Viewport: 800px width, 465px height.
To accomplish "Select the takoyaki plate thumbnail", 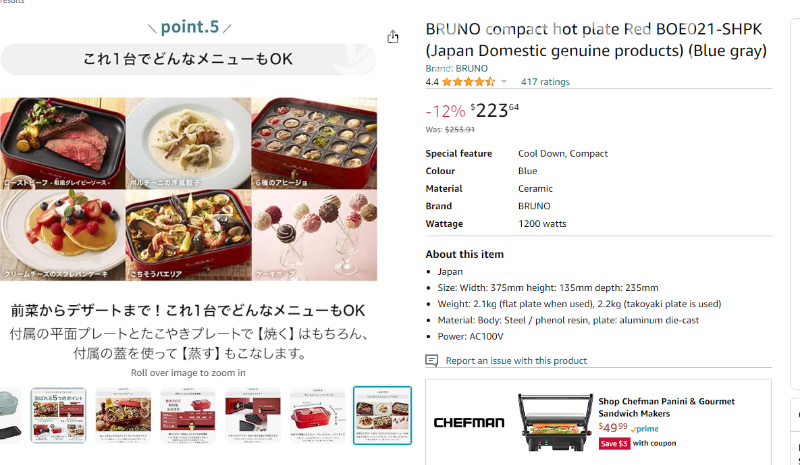I will point(252,415).
